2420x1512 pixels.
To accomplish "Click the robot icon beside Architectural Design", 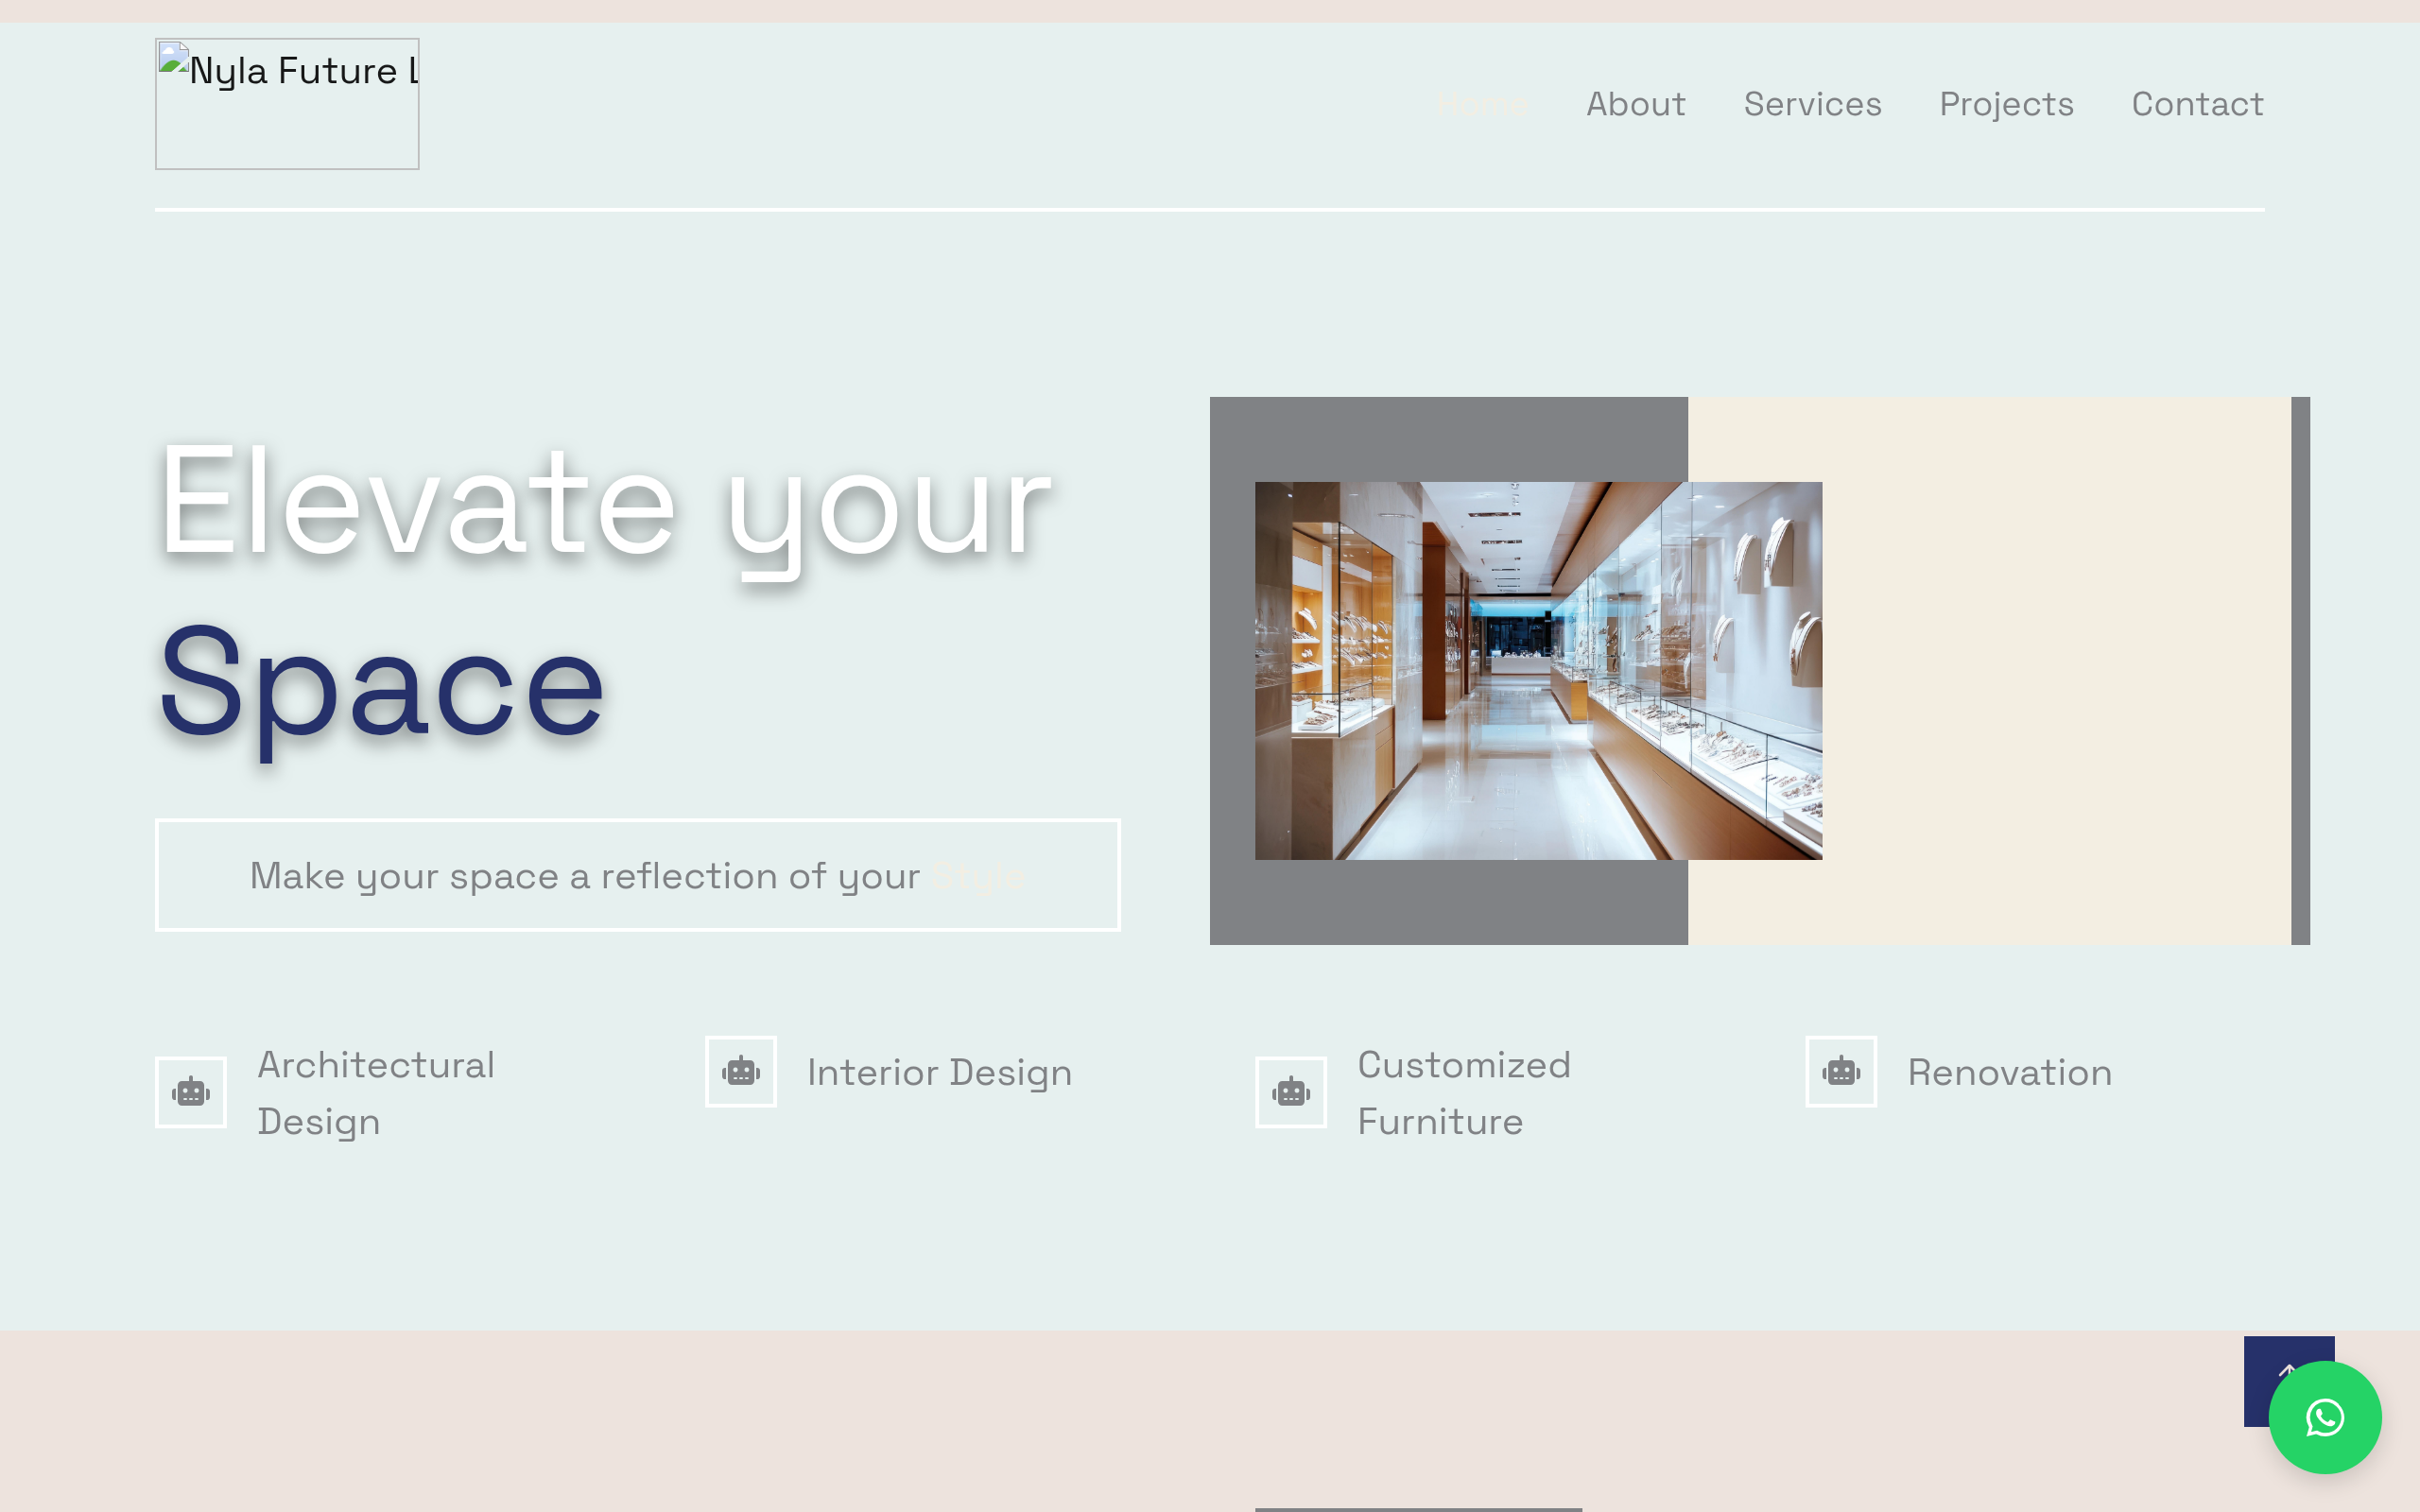I will pos(191,1092).
